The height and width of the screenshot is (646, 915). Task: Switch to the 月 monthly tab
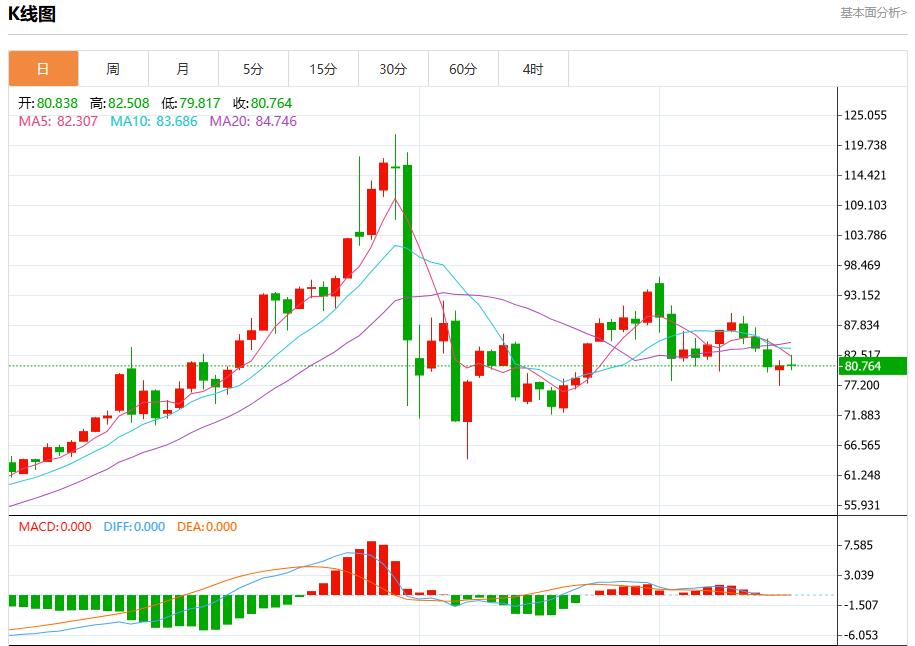pyautogui.click(x=183, y=69)
